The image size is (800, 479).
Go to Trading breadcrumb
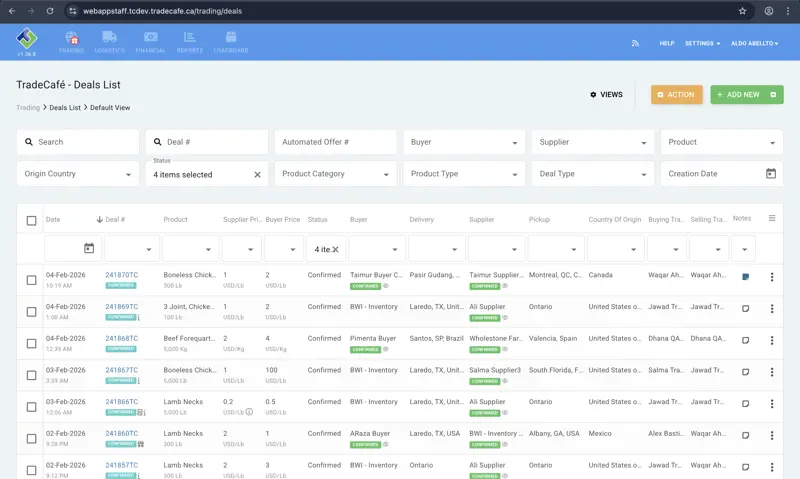tap(28, 108)
